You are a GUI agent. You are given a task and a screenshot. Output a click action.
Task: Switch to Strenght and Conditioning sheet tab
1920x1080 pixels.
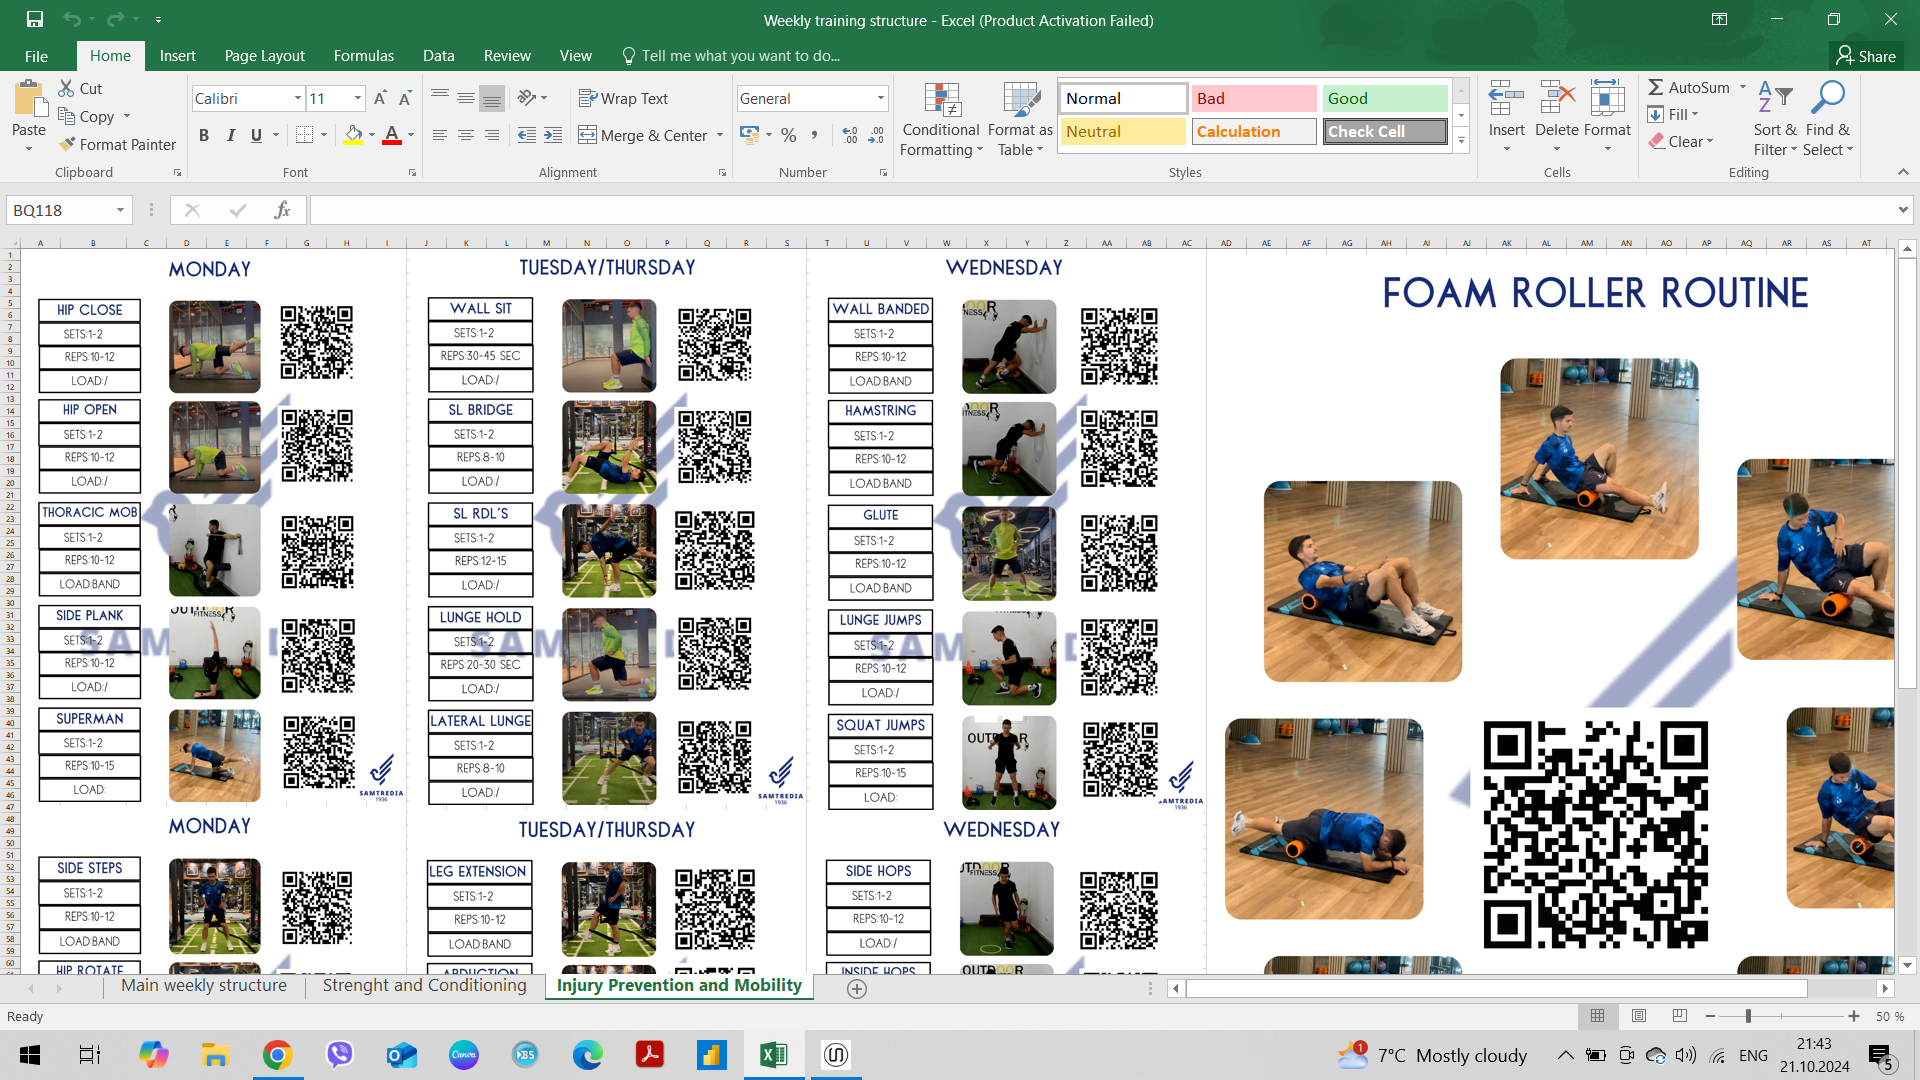(424, 985)
